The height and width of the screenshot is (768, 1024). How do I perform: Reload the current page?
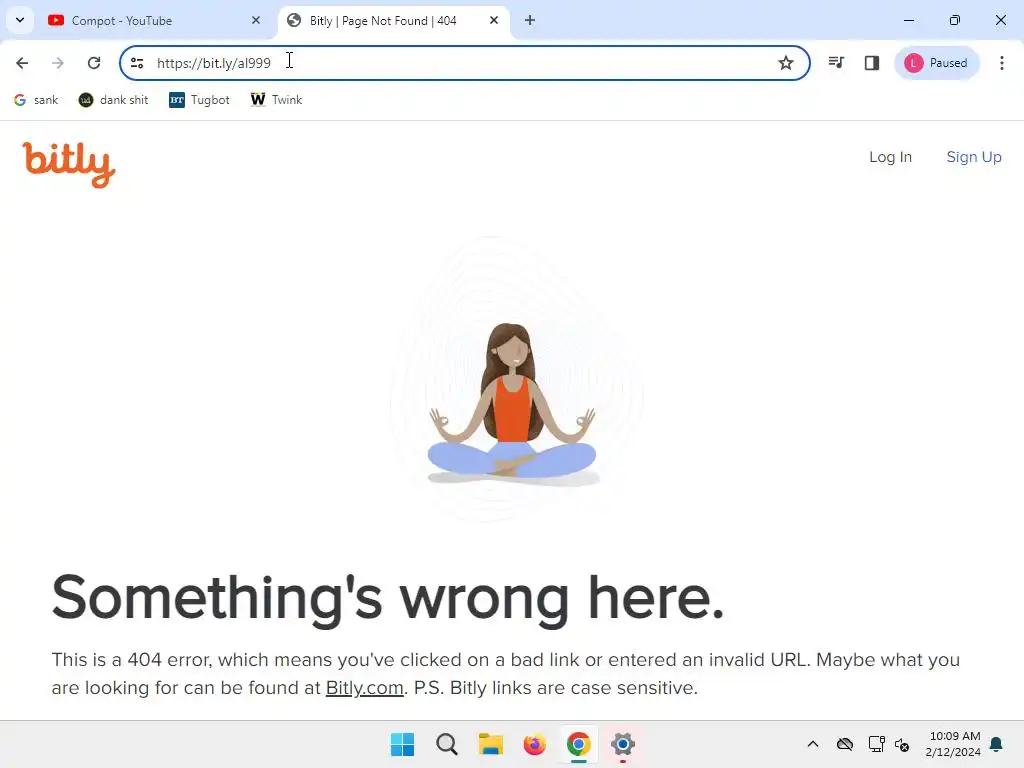[x=94, y=63]
